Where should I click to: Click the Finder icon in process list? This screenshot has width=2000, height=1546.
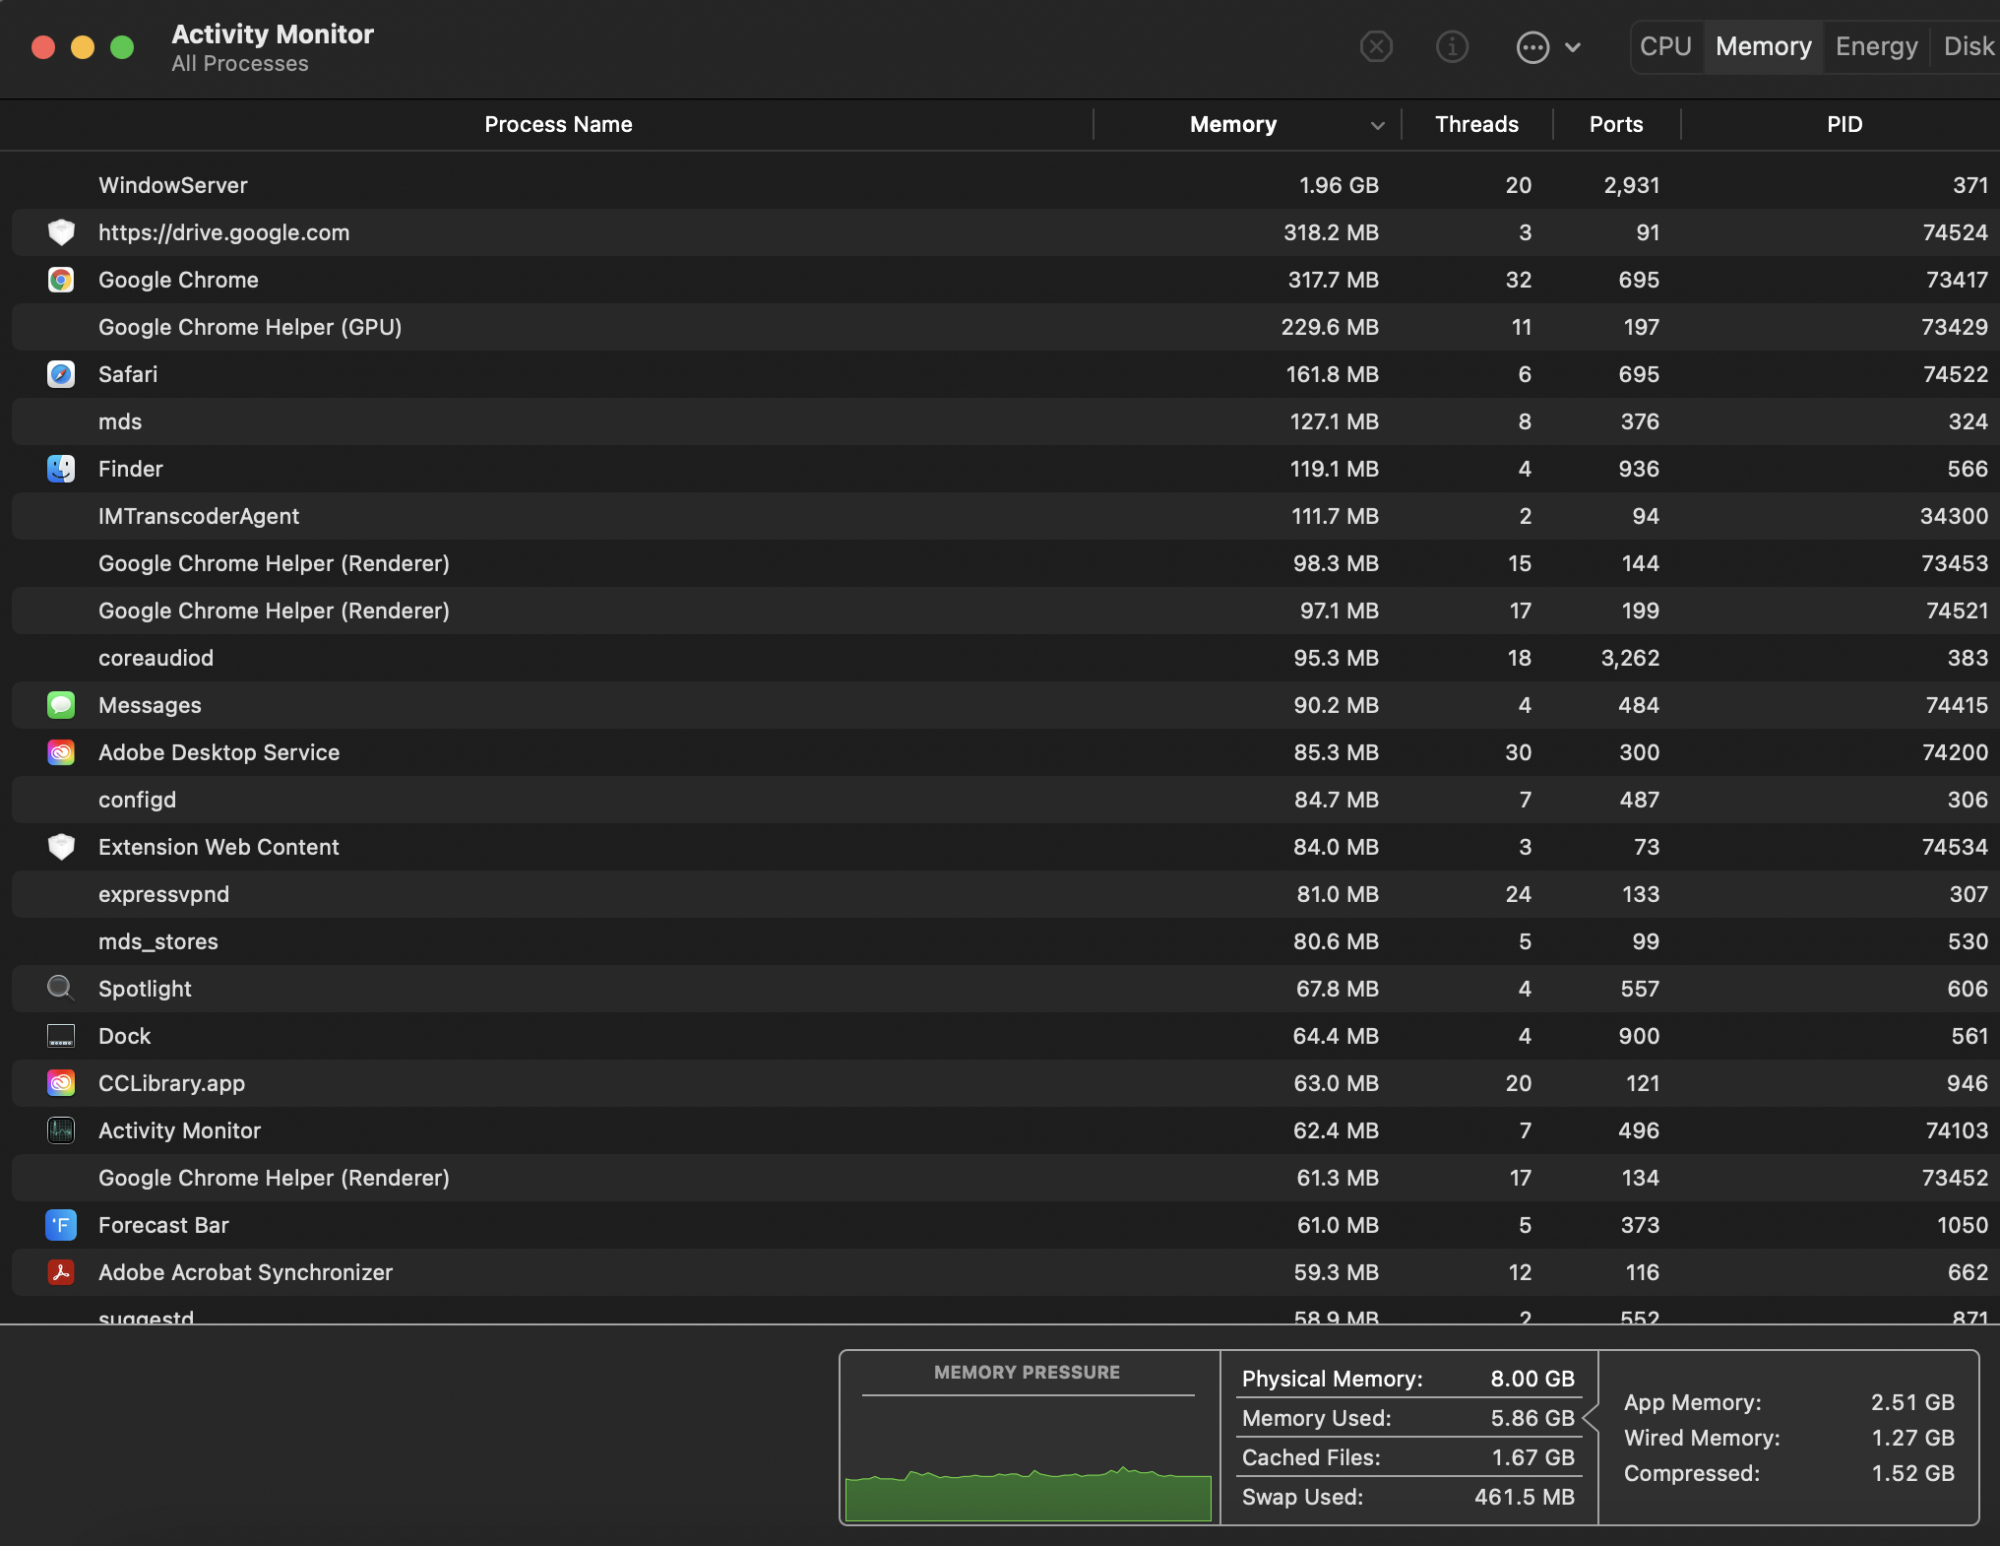pos(61,469)
